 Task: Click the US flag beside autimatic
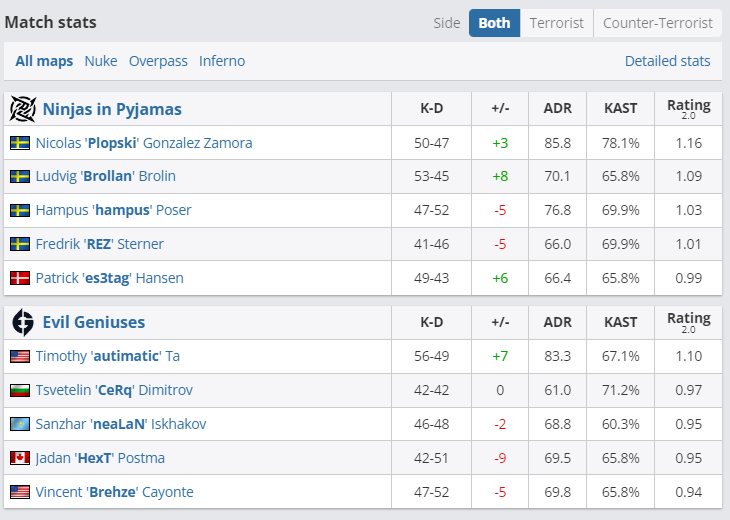pyautogui.click(x=20, y=356)
